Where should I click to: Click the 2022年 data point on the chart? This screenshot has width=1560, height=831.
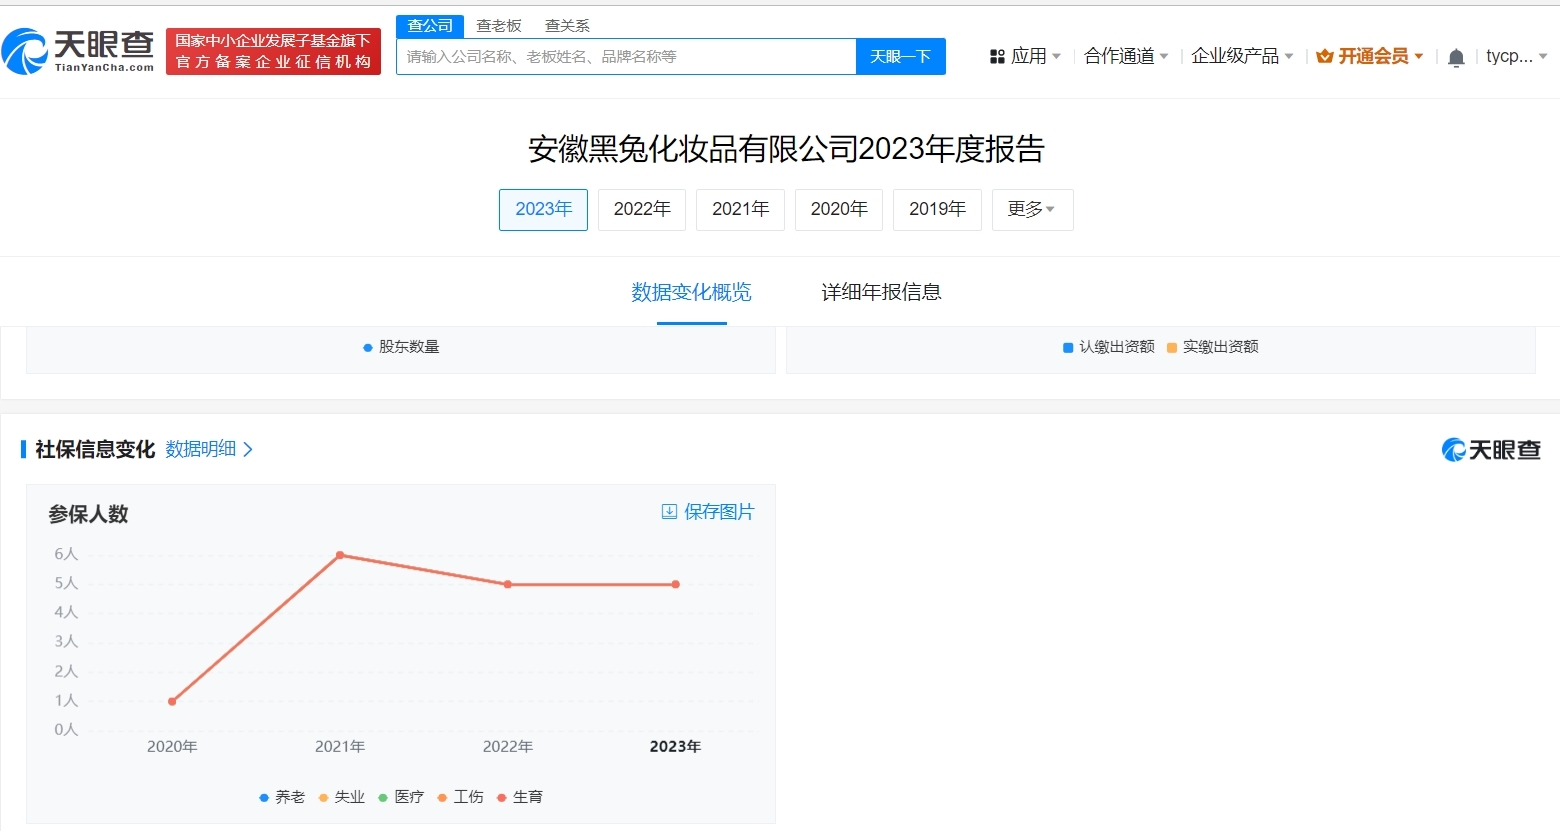click(x=508, y=584)
